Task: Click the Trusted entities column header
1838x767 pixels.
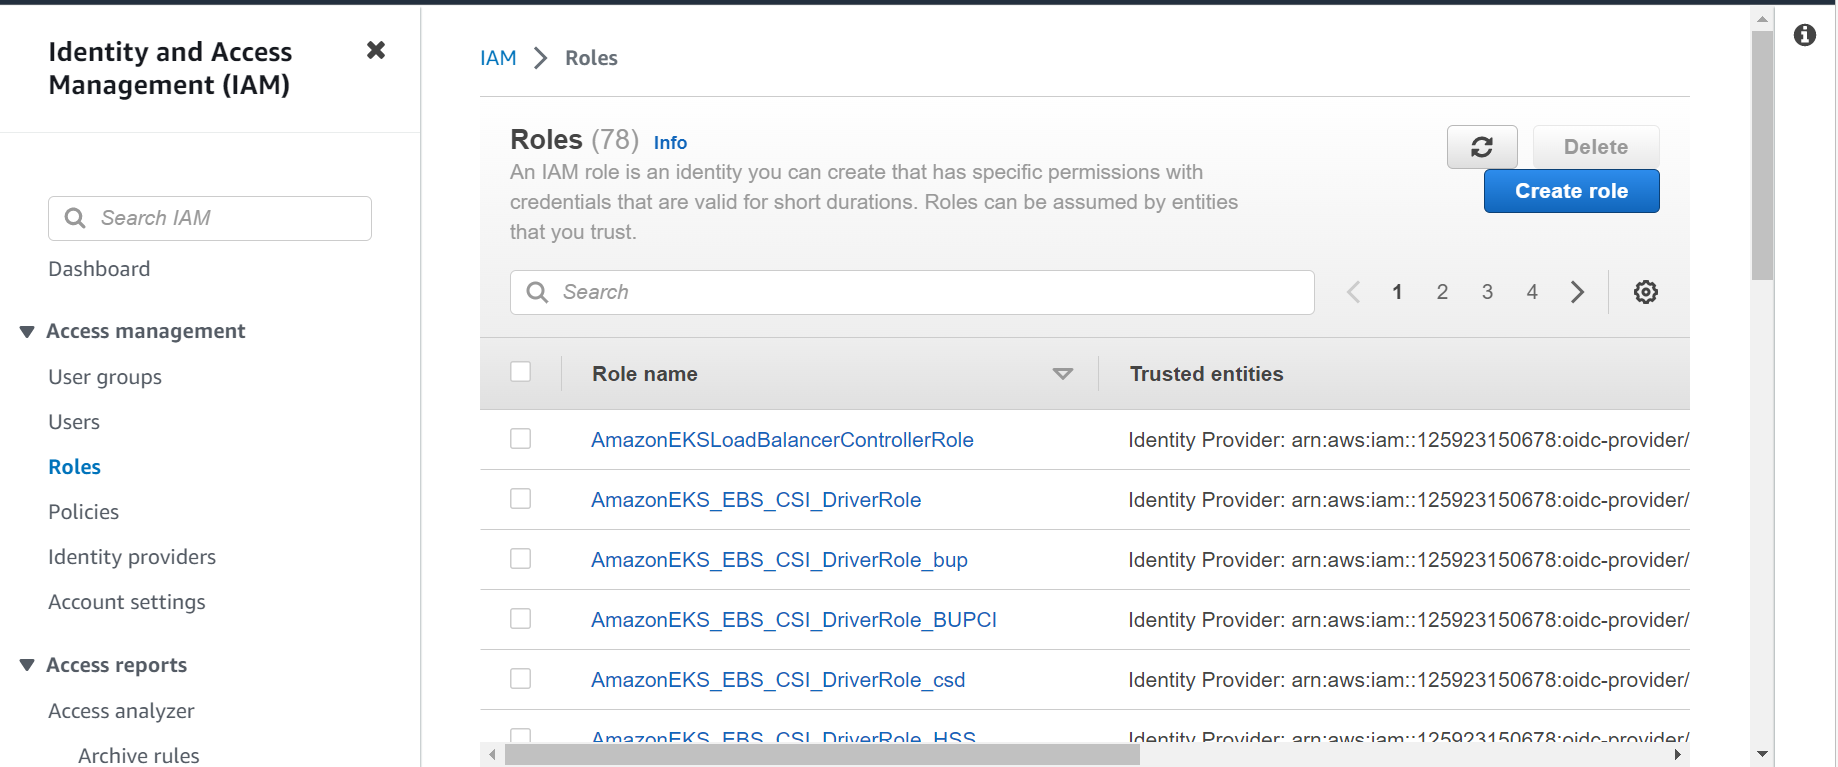Action: pos(1206,374)
